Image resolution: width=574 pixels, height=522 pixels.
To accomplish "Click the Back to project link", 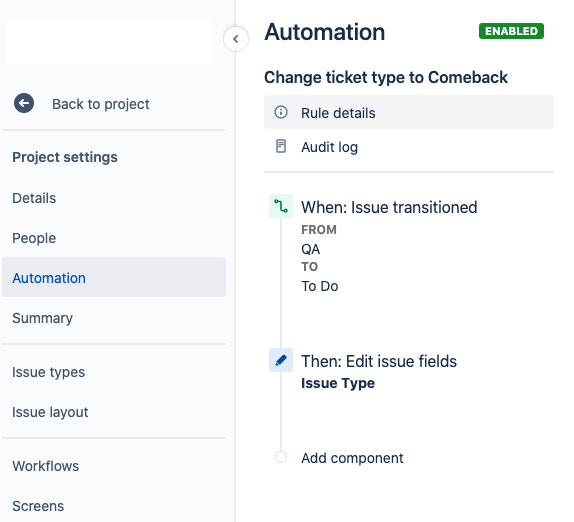I will (101, 104).
